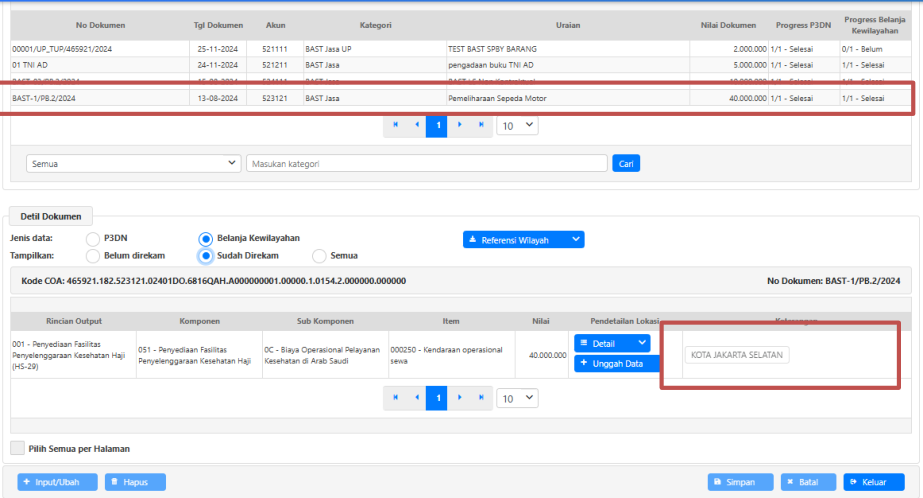Jump to last page in detail pagination

point(480,397)
